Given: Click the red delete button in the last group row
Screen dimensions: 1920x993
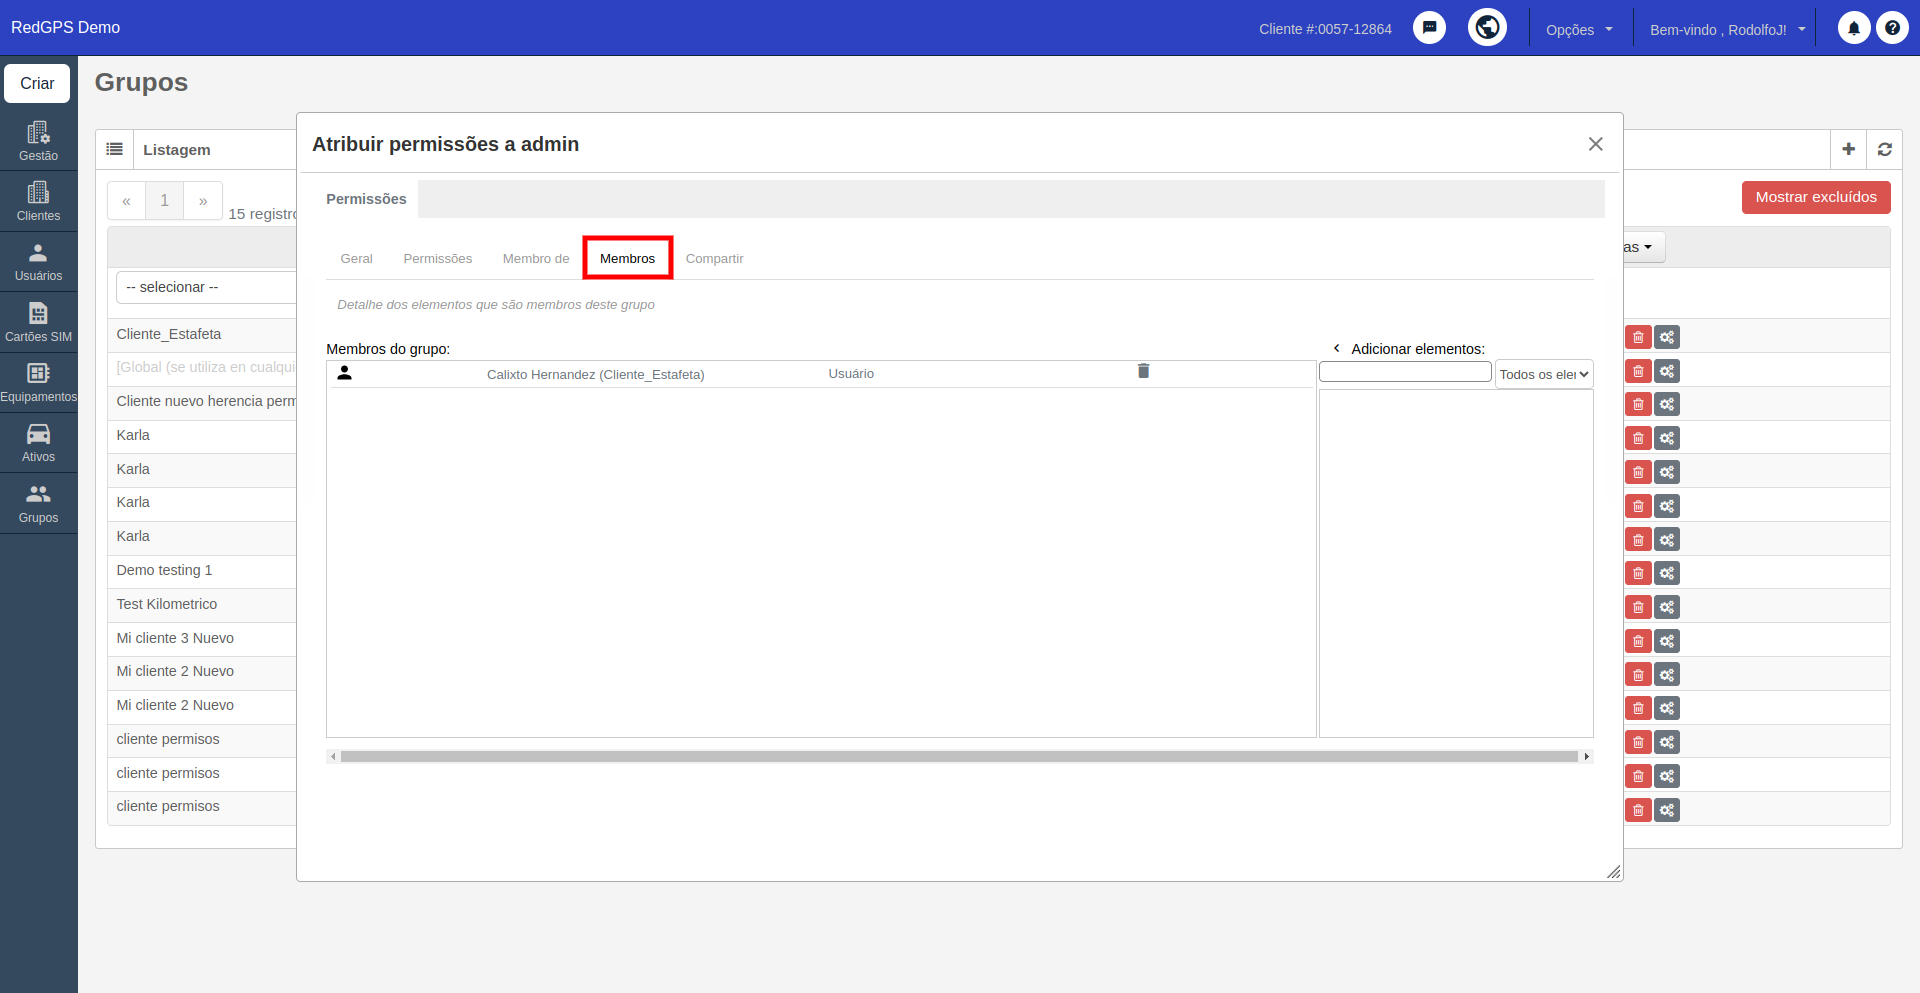Looking at the screenshot, I should click(1638, 810).
